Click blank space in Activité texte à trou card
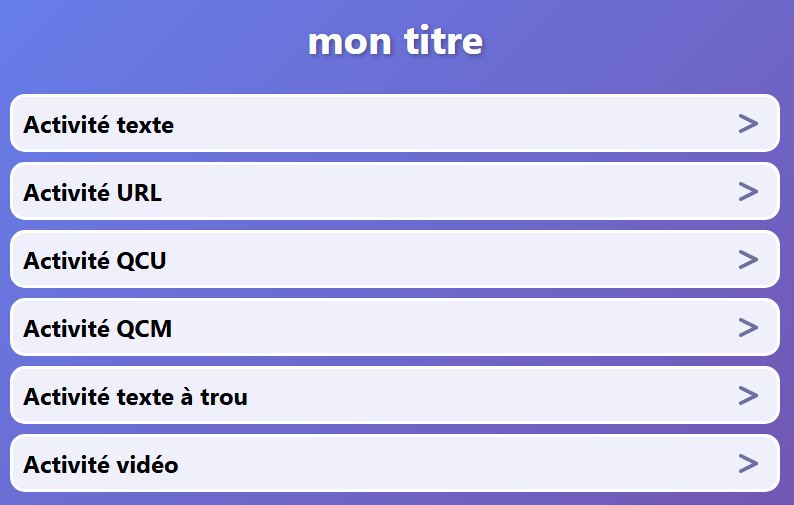The width and height of the screenshot is (794, 505). click(480, 396)
